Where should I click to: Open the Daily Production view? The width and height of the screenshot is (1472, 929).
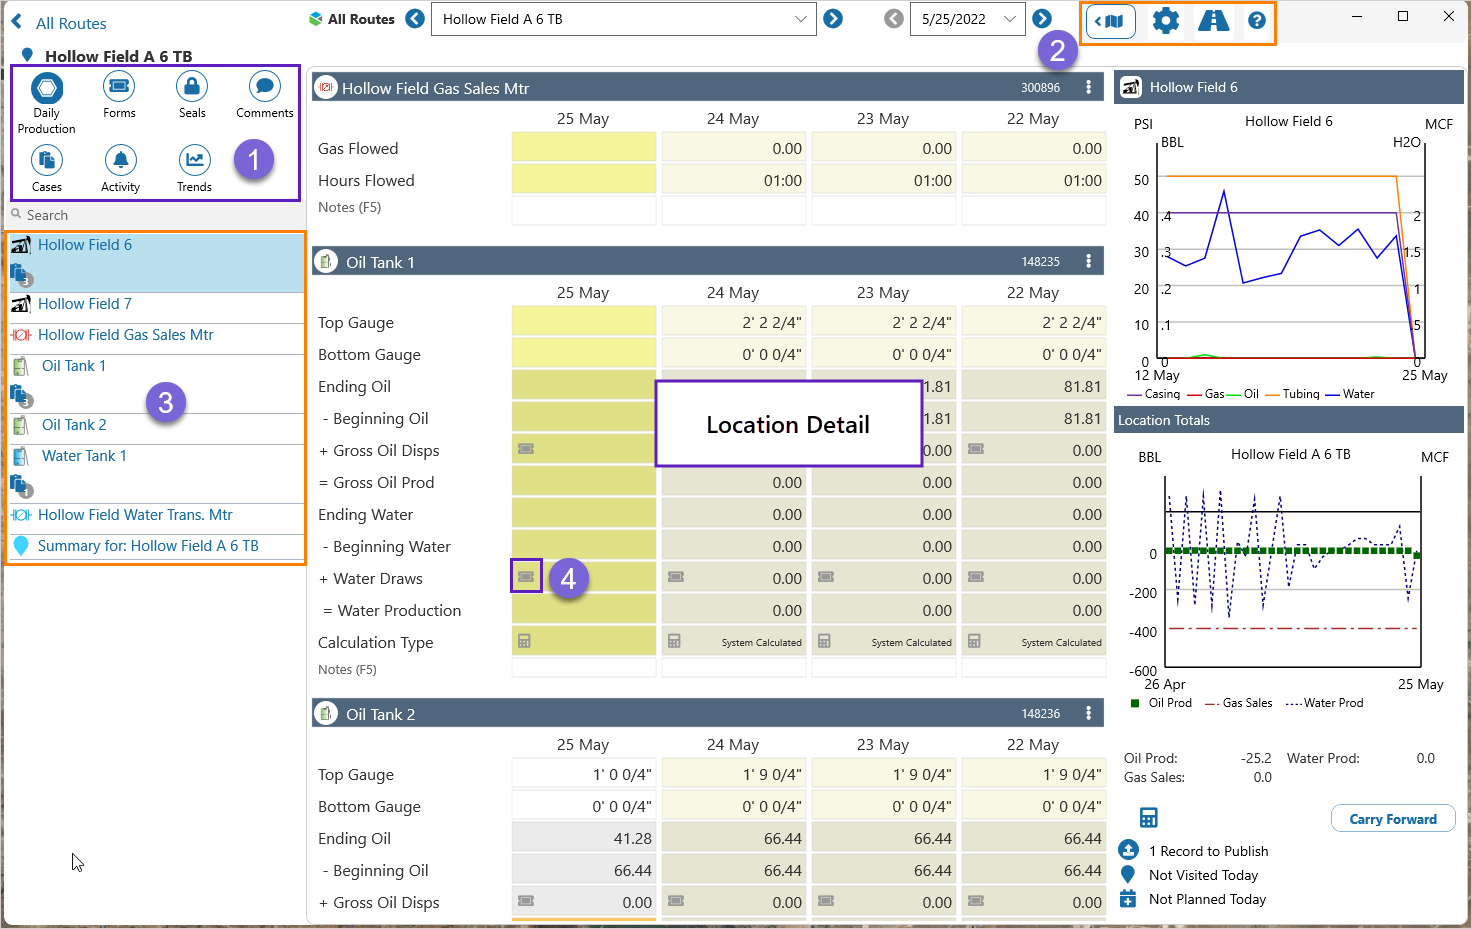(x=47, y=89)
